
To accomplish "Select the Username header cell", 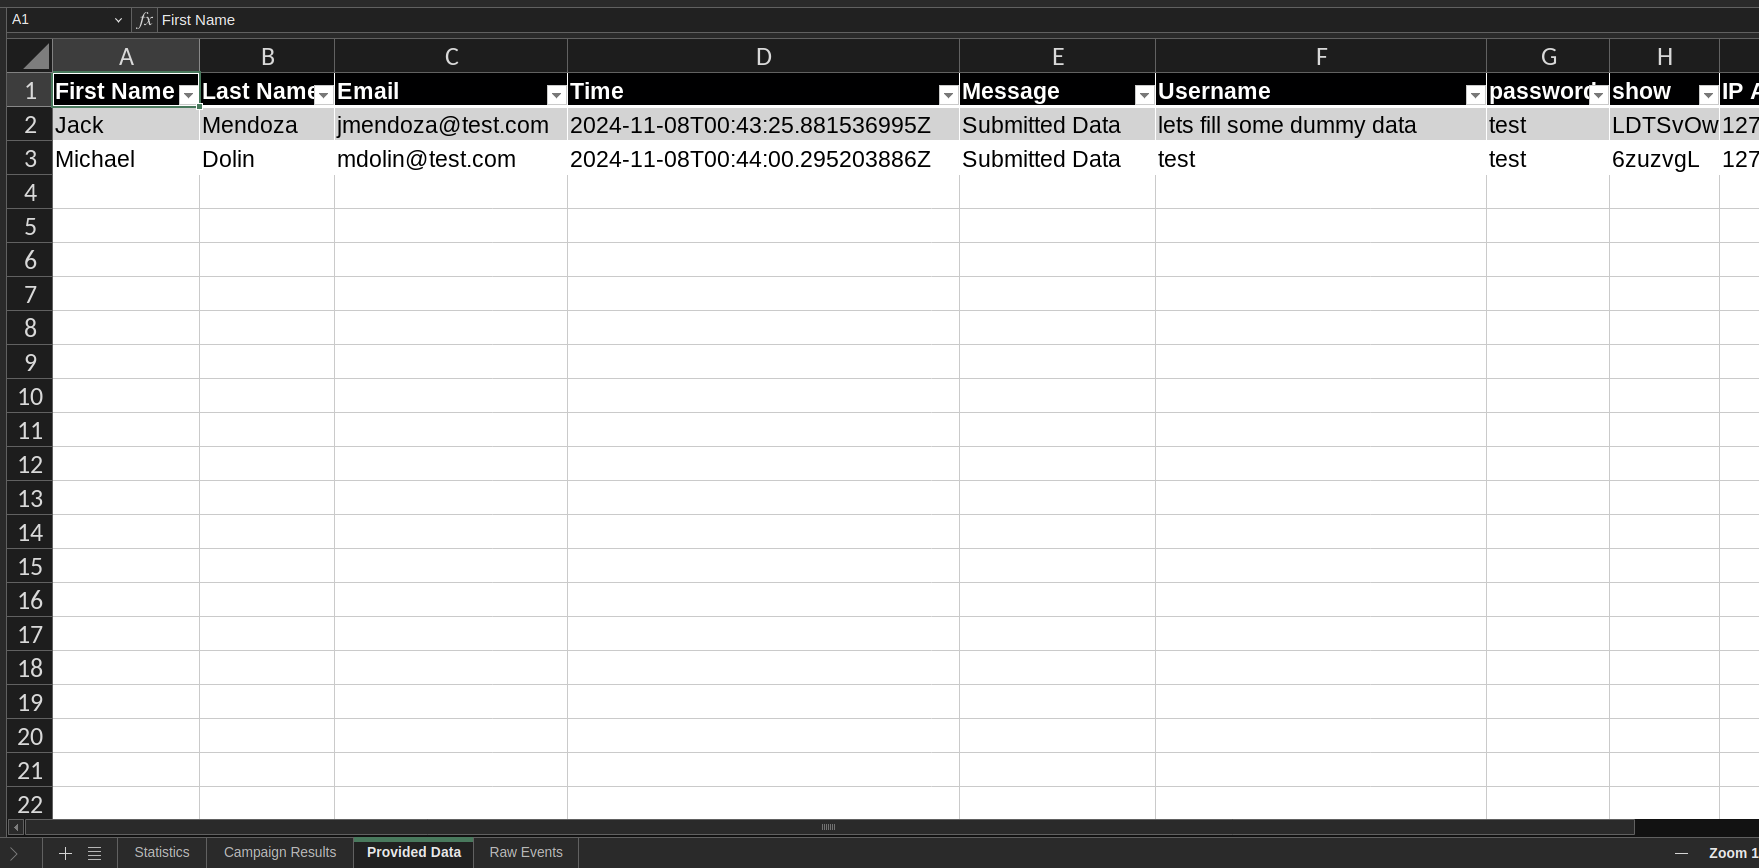I will (x=1321, y=91).
